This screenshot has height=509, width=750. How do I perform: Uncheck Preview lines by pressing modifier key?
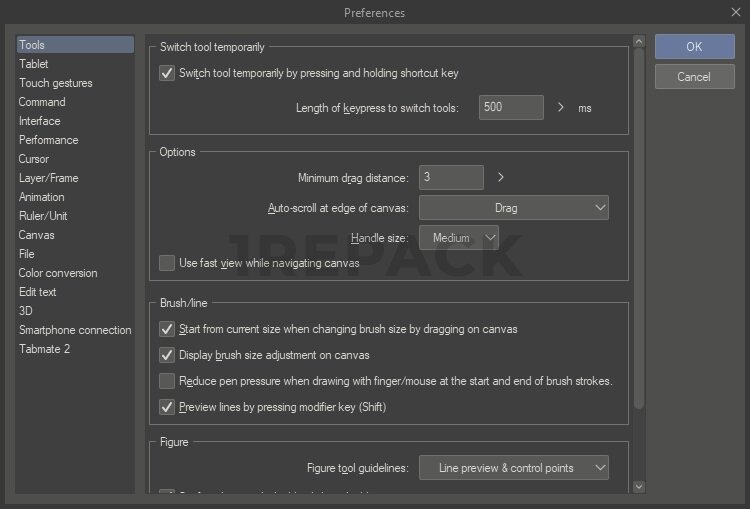pyautogui.click(x=167, y=407)
